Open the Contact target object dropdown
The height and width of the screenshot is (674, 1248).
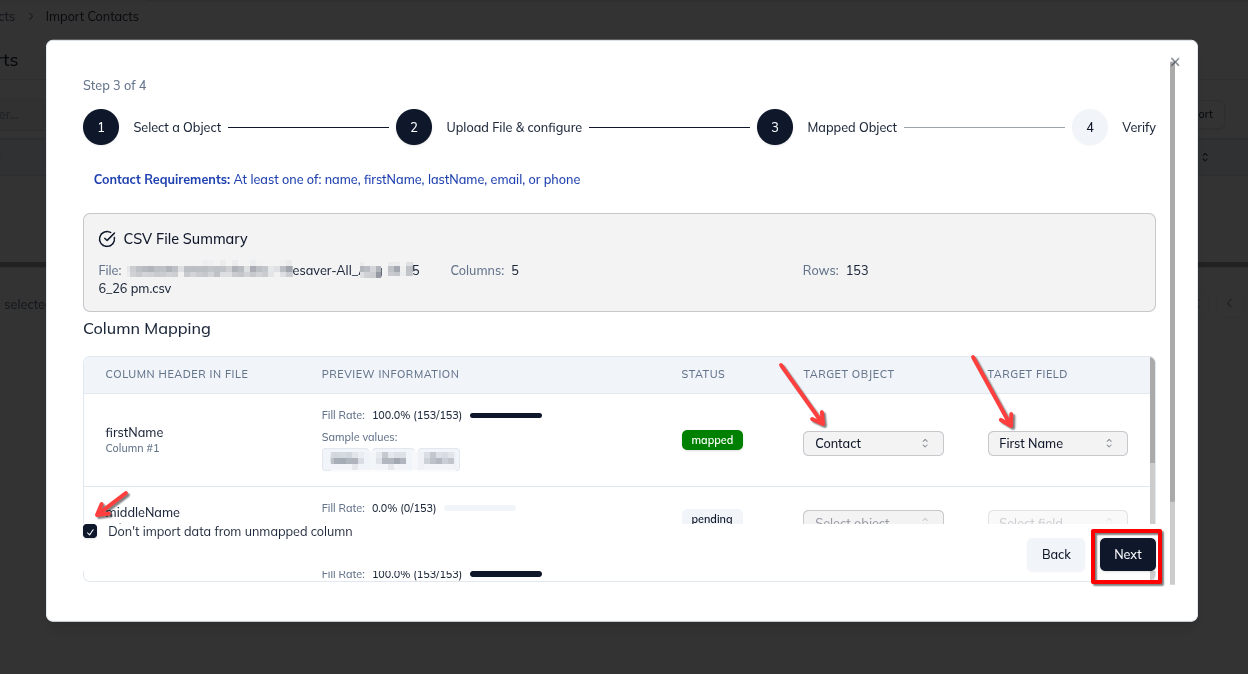[872, 443]
